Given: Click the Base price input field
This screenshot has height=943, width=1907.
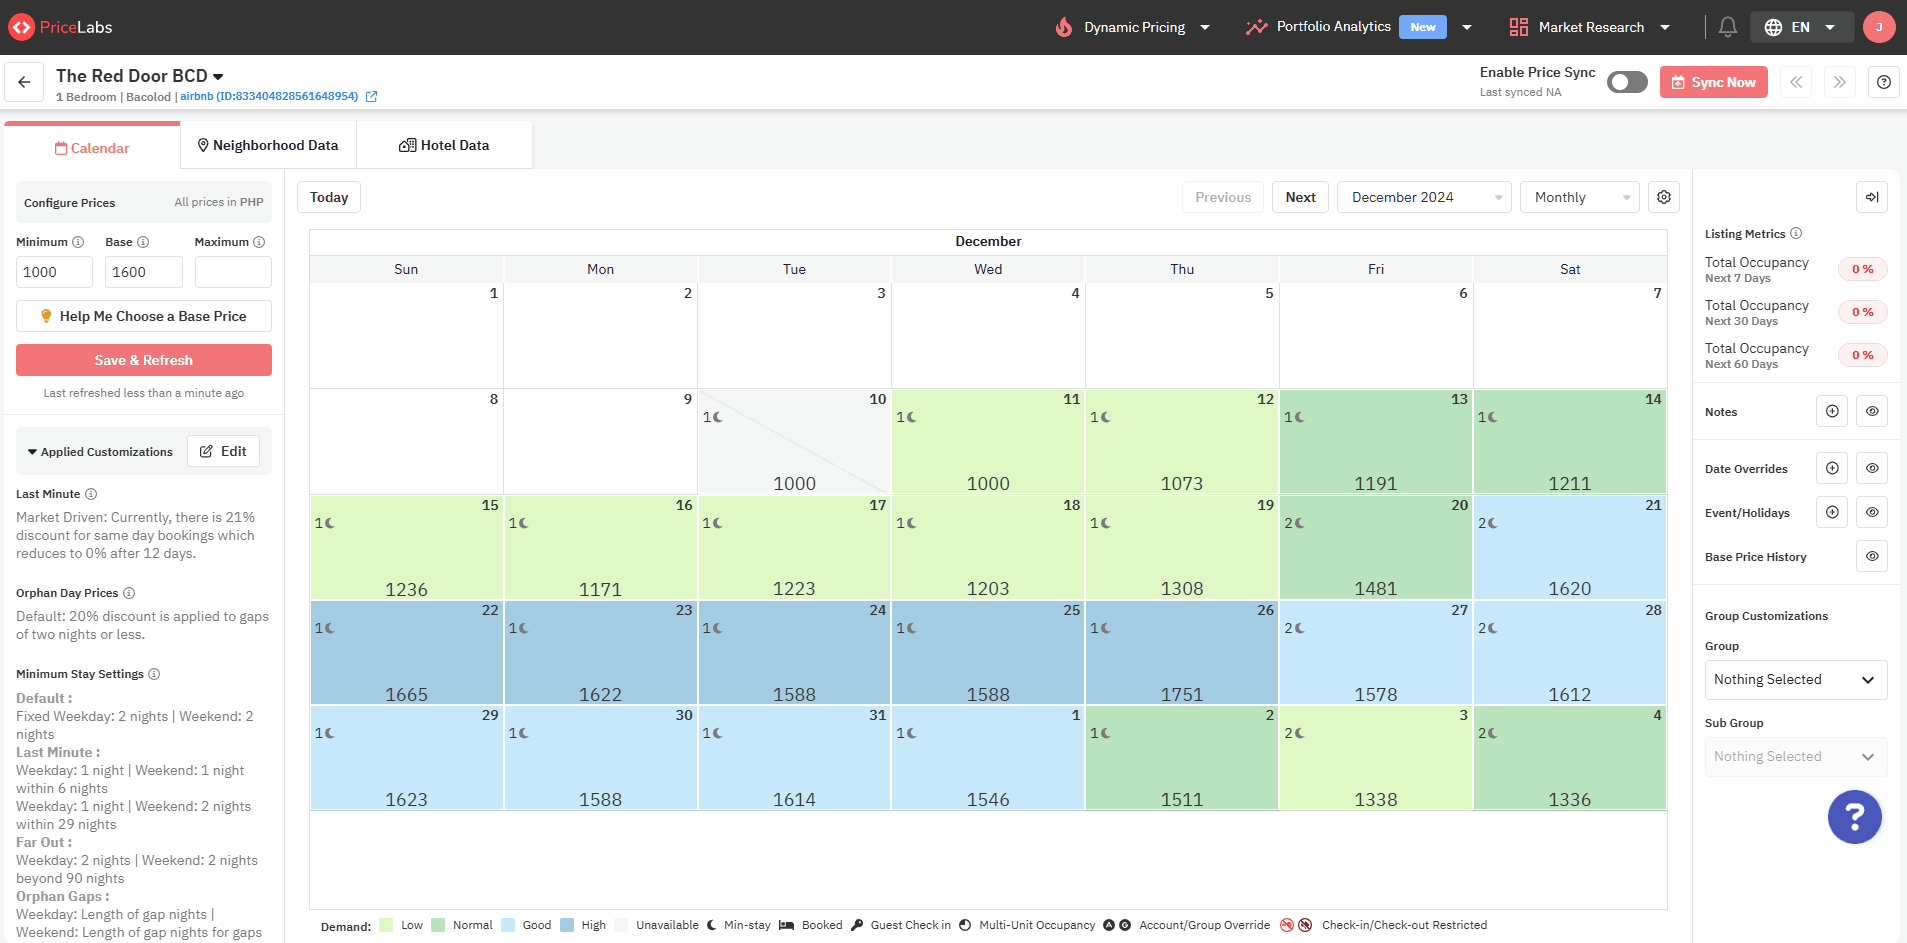Looking at the screenshot, I should coord(144,272).
